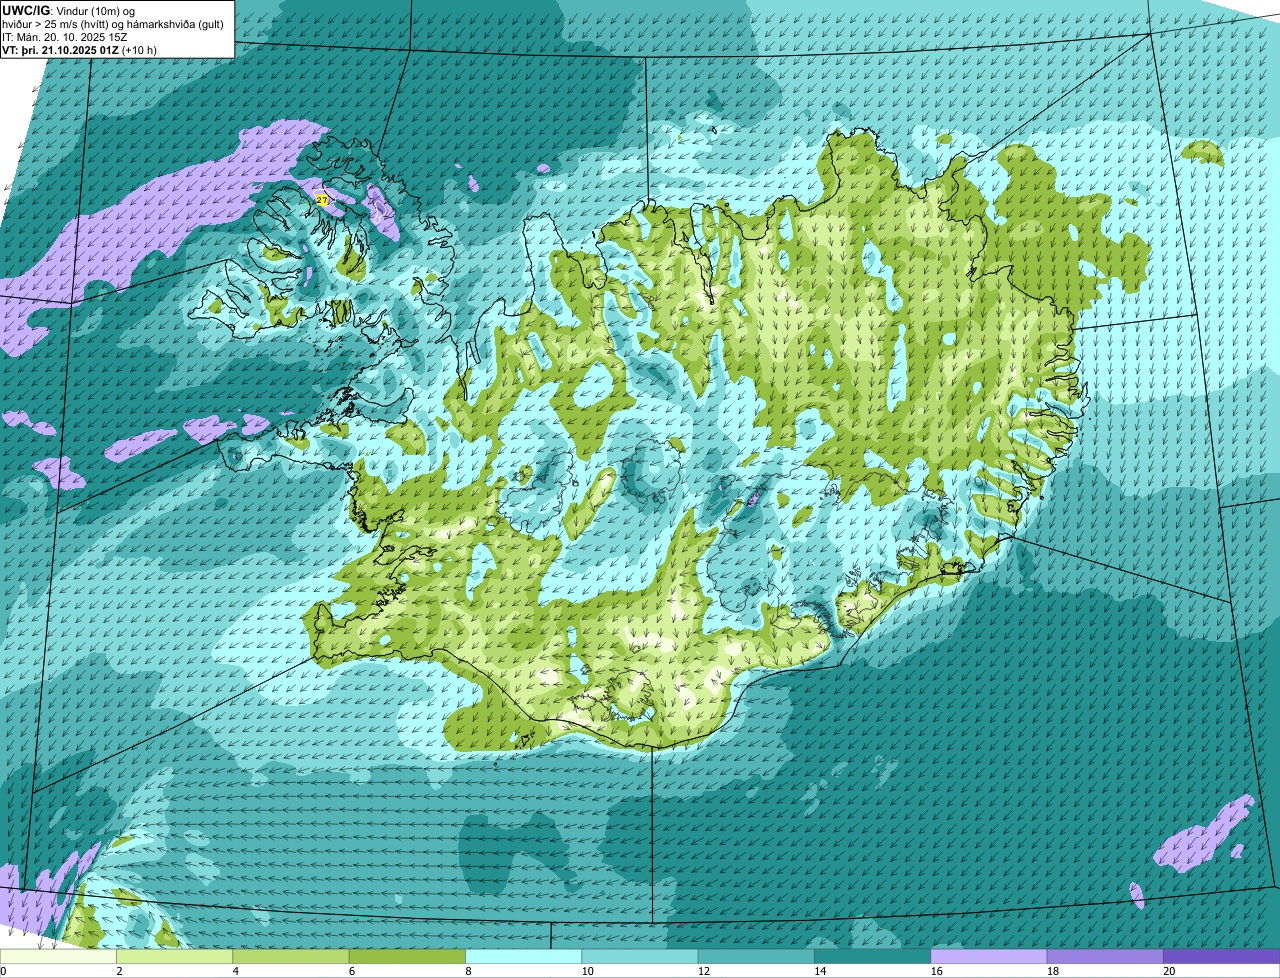Select the 4–6 m/s green swatch

click(291, 956)
